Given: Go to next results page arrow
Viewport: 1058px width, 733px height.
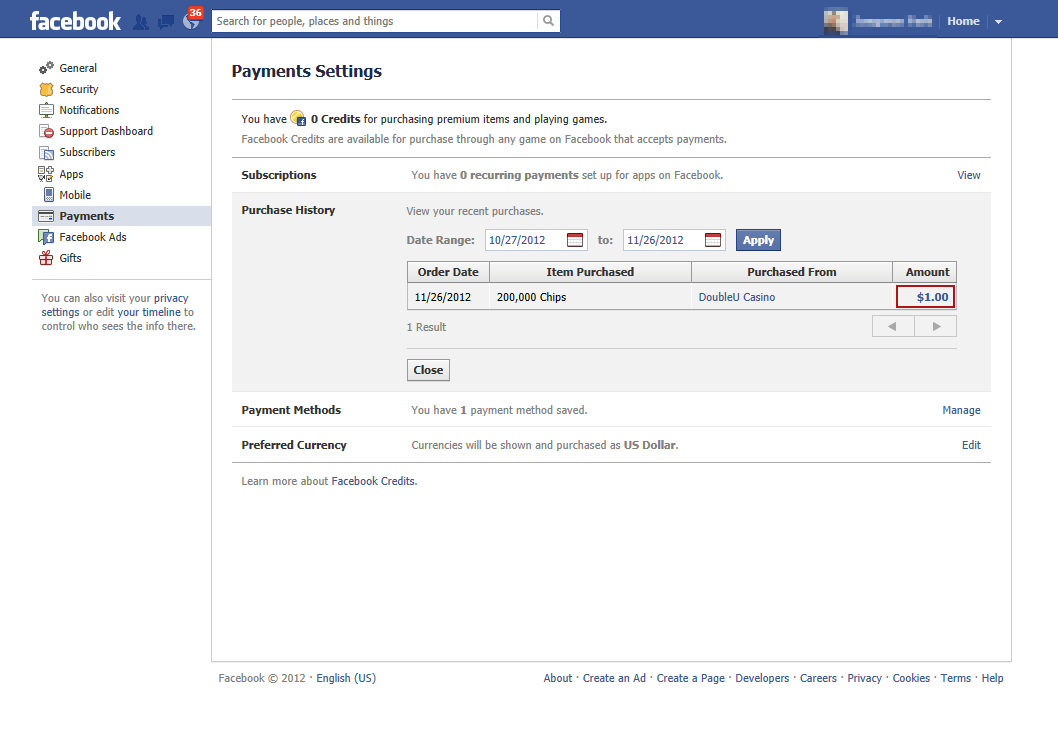Looking at the screenshot, I should (936, 326).
